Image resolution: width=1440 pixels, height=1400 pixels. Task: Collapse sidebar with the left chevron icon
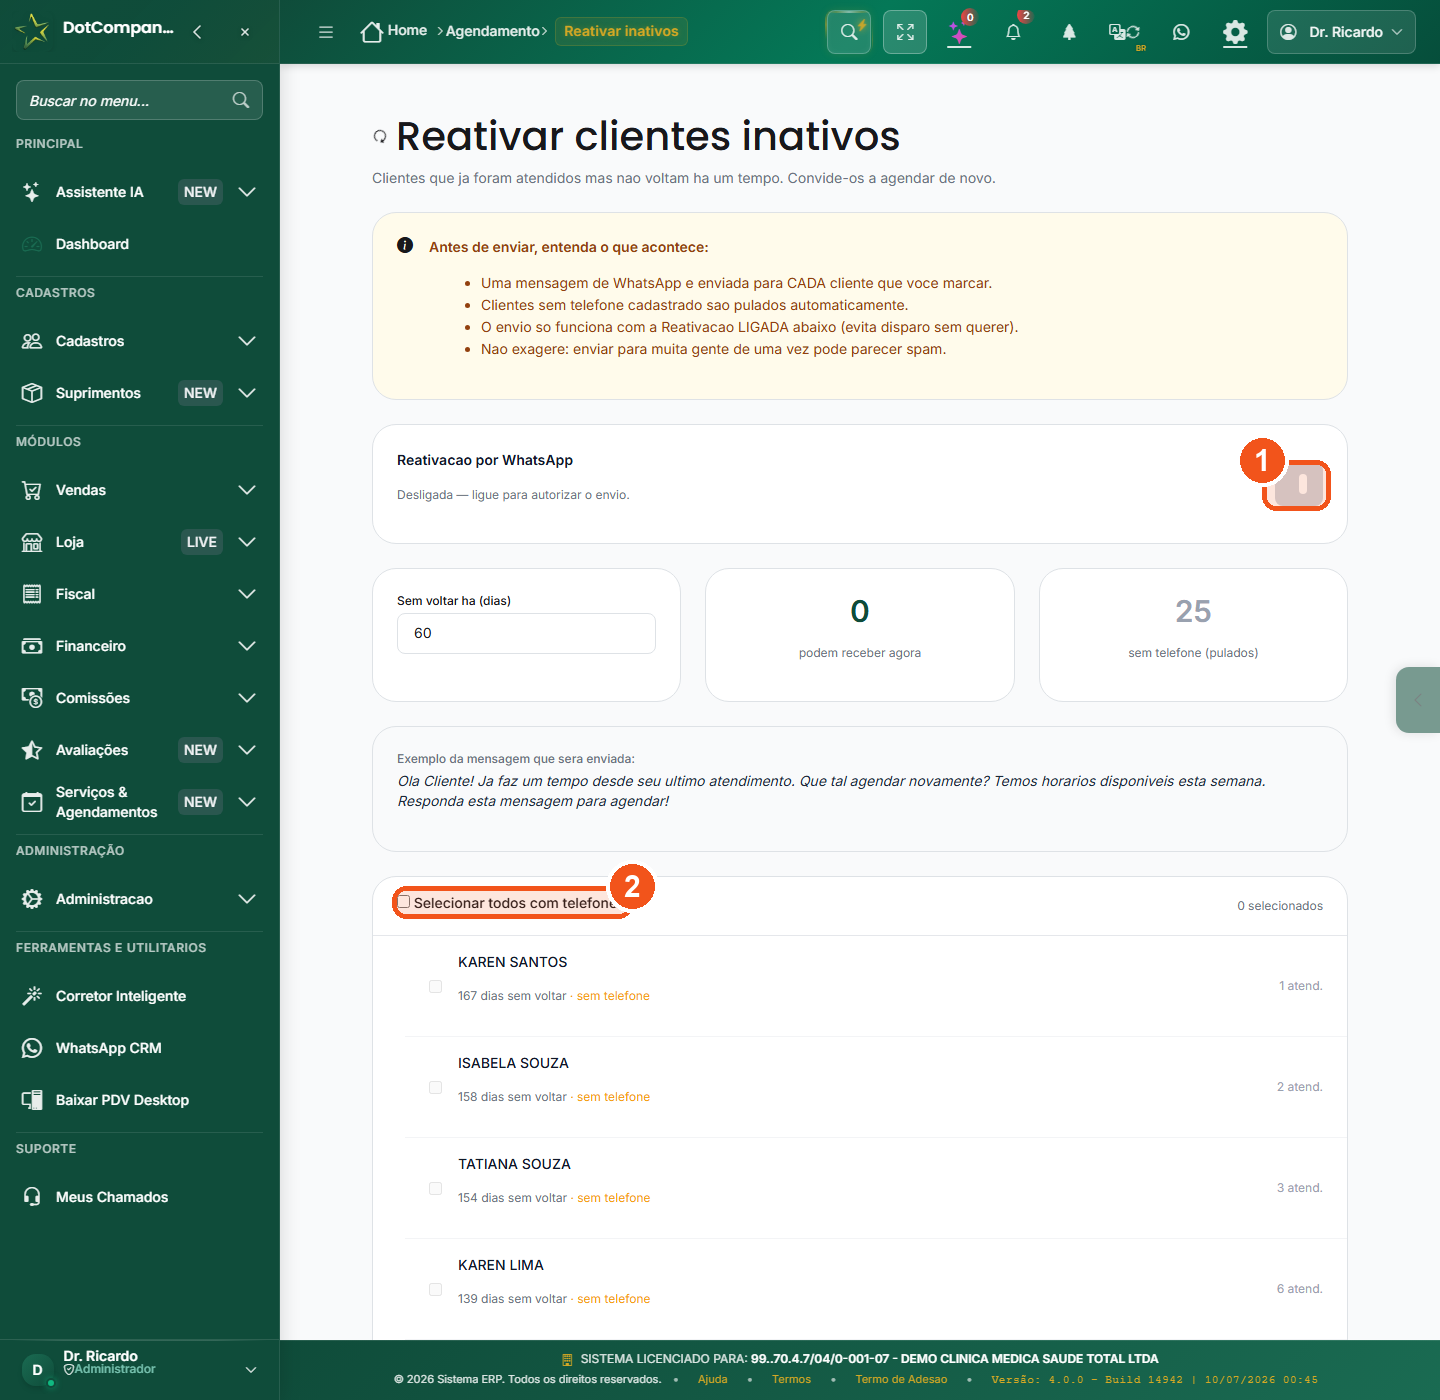coord(197,32)
